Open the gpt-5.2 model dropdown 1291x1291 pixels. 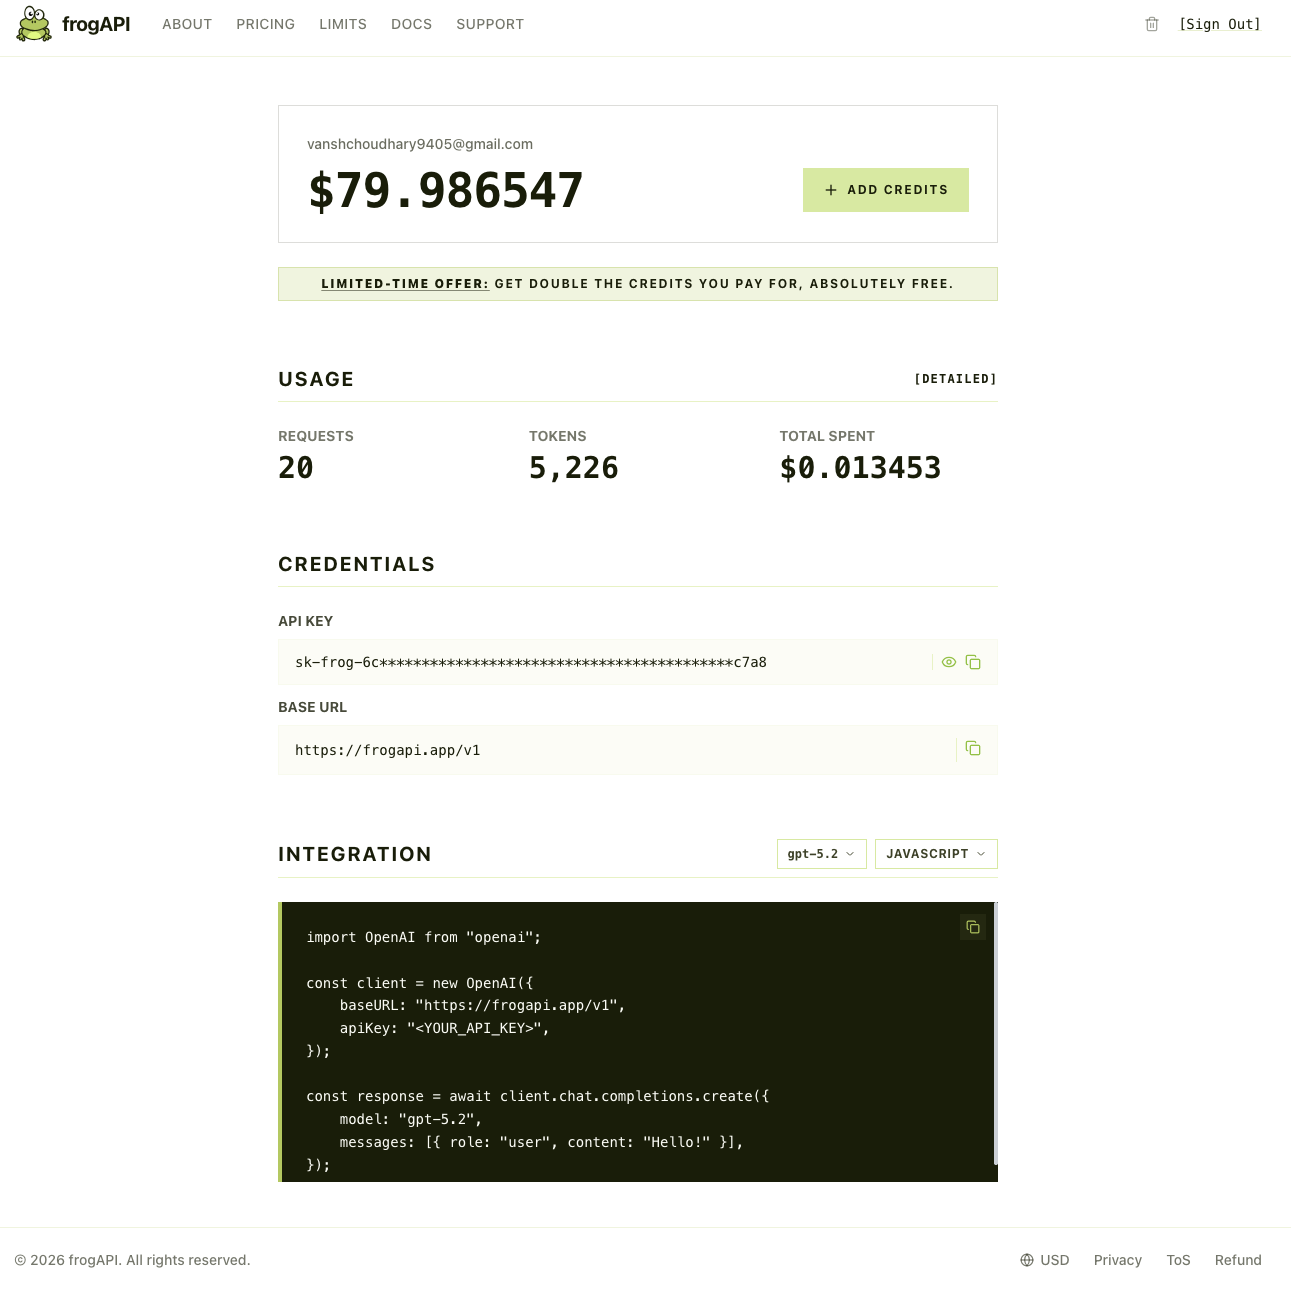tap(821, 854)
